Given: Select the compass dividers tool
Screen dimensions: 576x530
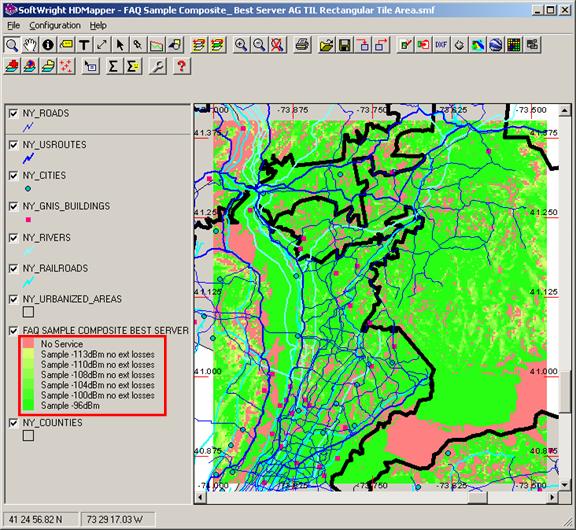Looking at the screenshot, I should [x=138, y=45].
